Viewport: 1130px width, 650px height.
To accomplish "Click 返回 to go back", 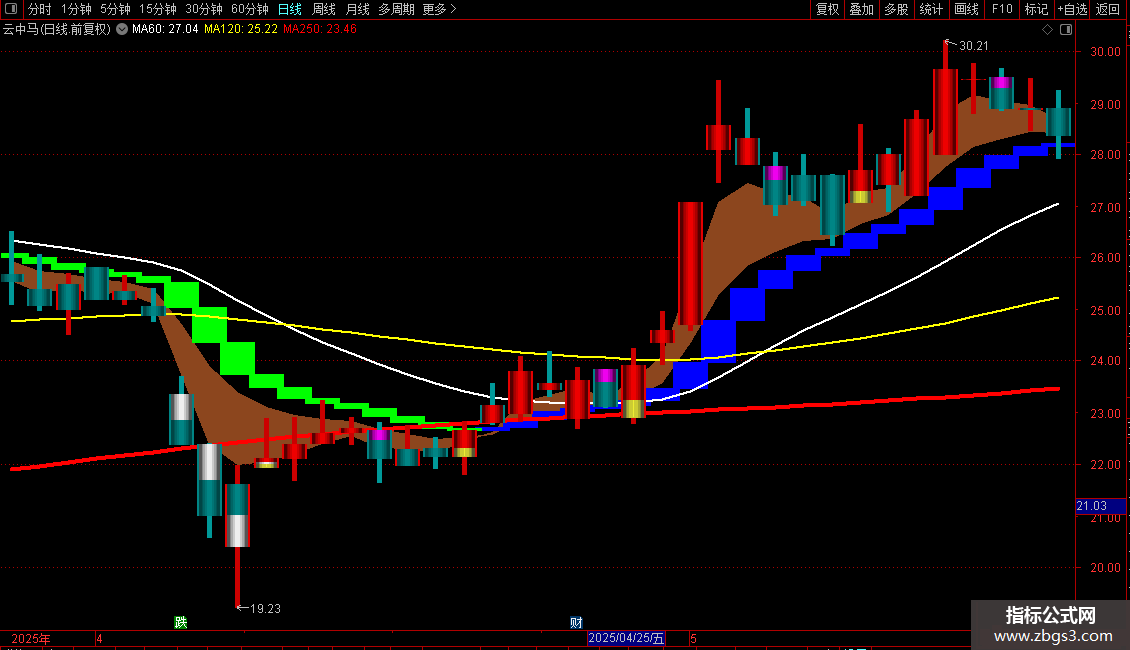I will tap(1108, 9).
